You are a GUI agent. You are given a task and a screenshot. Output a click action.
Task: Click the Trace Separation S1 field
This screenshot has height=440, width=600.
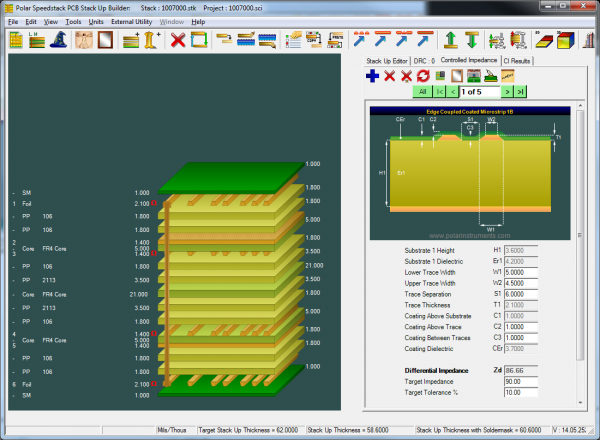(521, 294)
